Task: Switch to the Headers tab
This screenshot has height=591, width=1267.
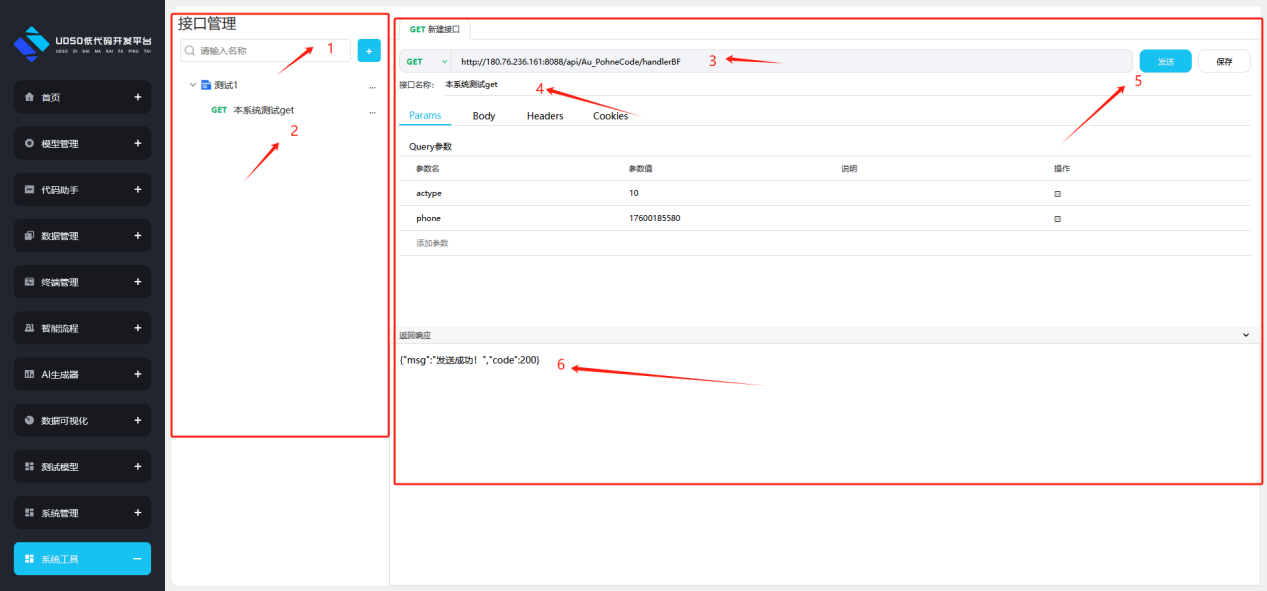Action: pos(545,116)
